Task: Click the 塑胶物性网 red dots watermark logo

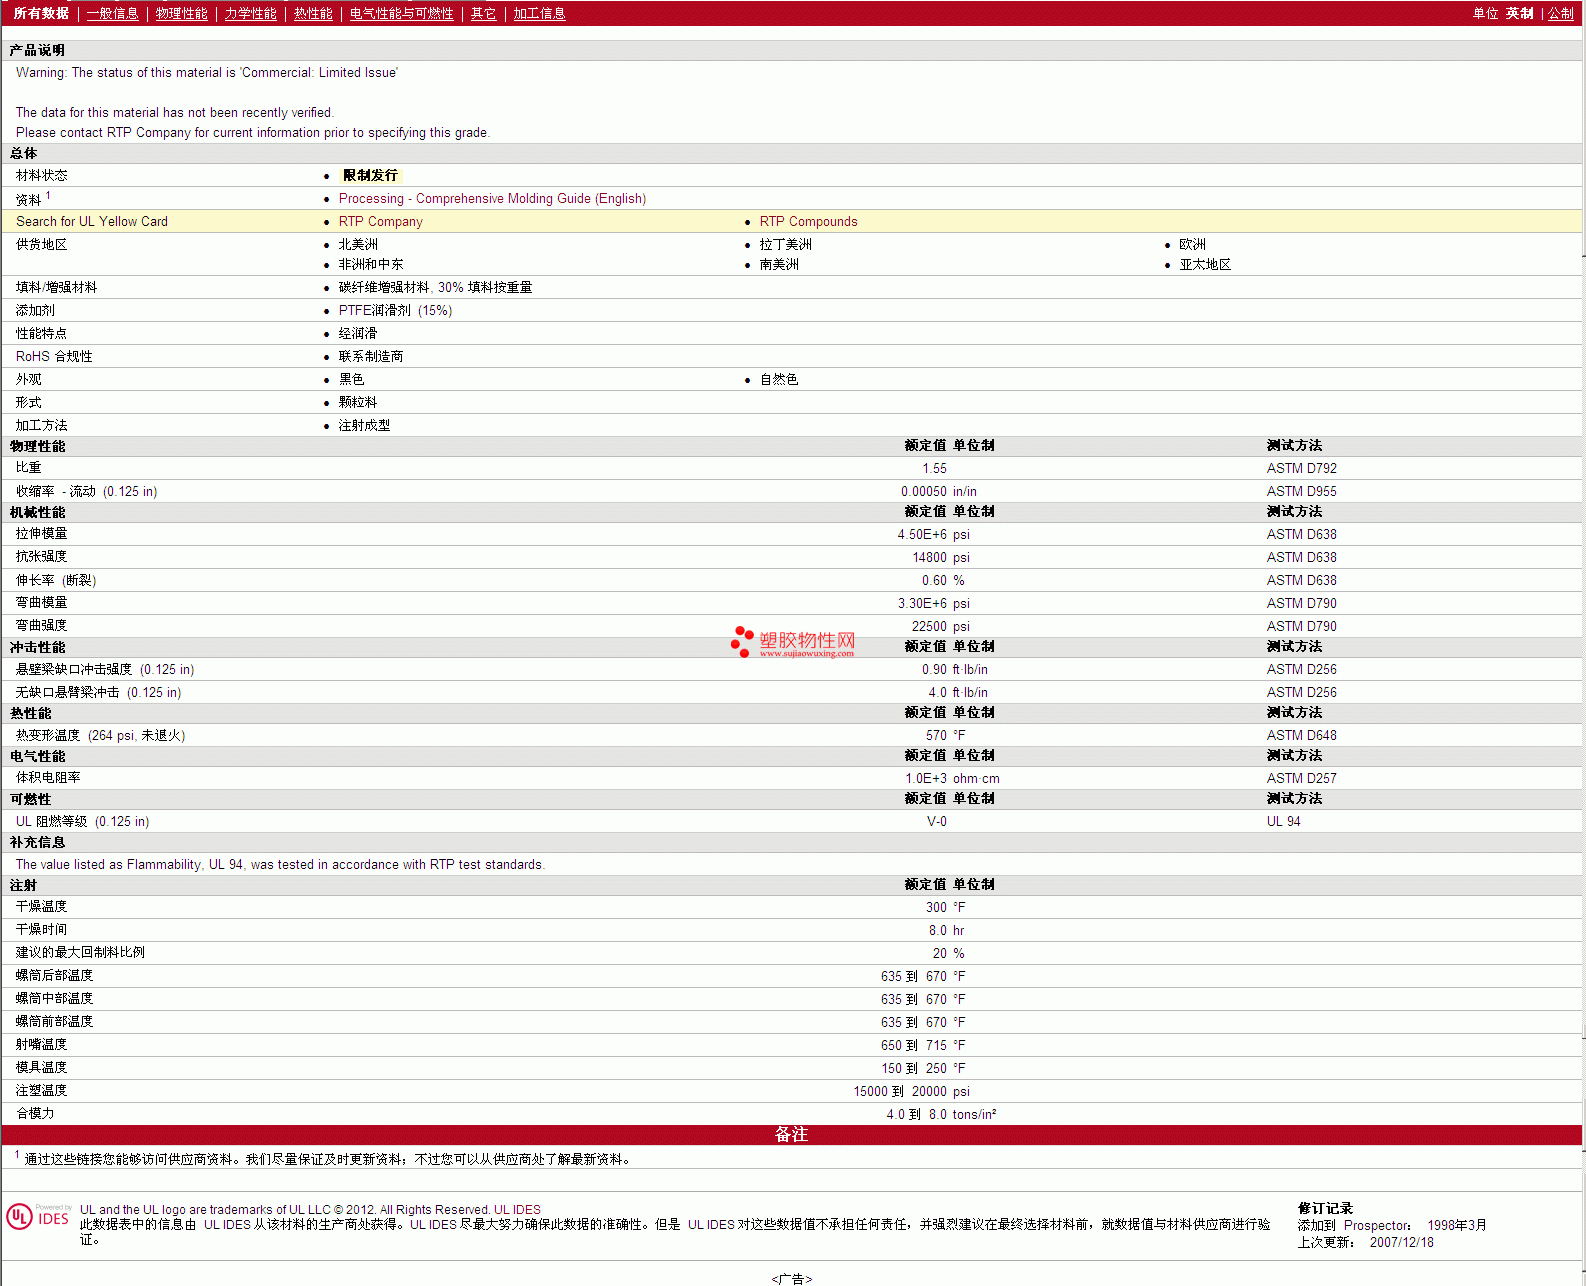Action: click(742, 641)
